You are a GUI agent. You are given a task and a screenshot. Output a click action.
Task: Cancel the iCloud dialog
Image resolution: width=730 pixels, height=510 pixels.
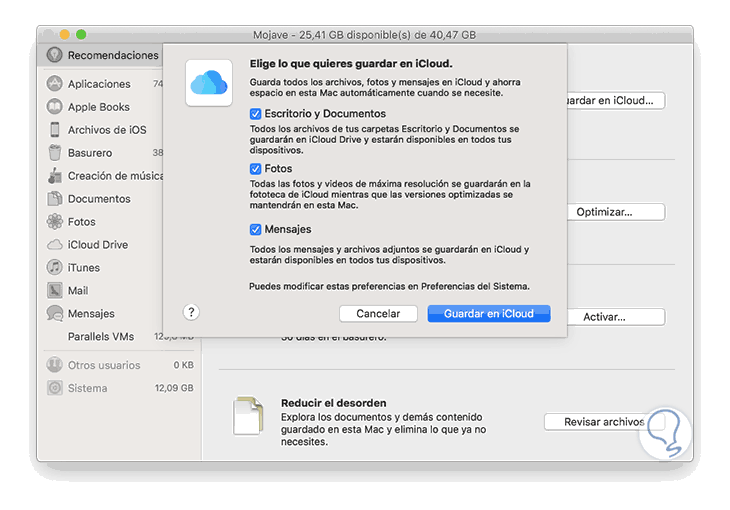tap(378, 313)
